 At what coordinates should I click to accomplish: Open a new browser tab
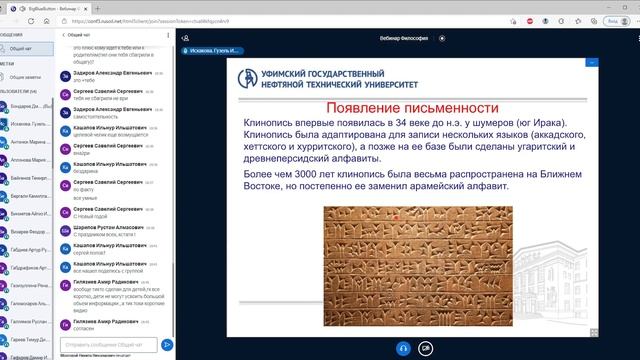point(98,9)
